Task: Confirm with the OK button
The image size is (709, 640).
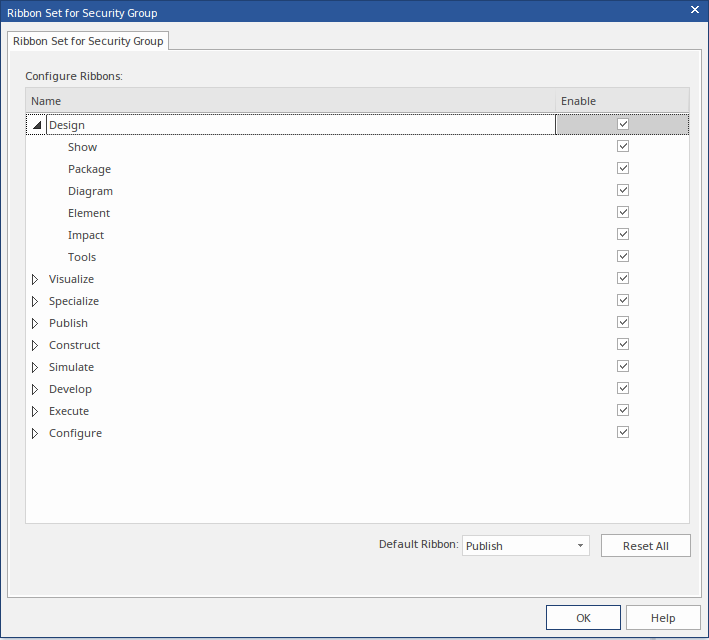Action: [x=583, y=618]
